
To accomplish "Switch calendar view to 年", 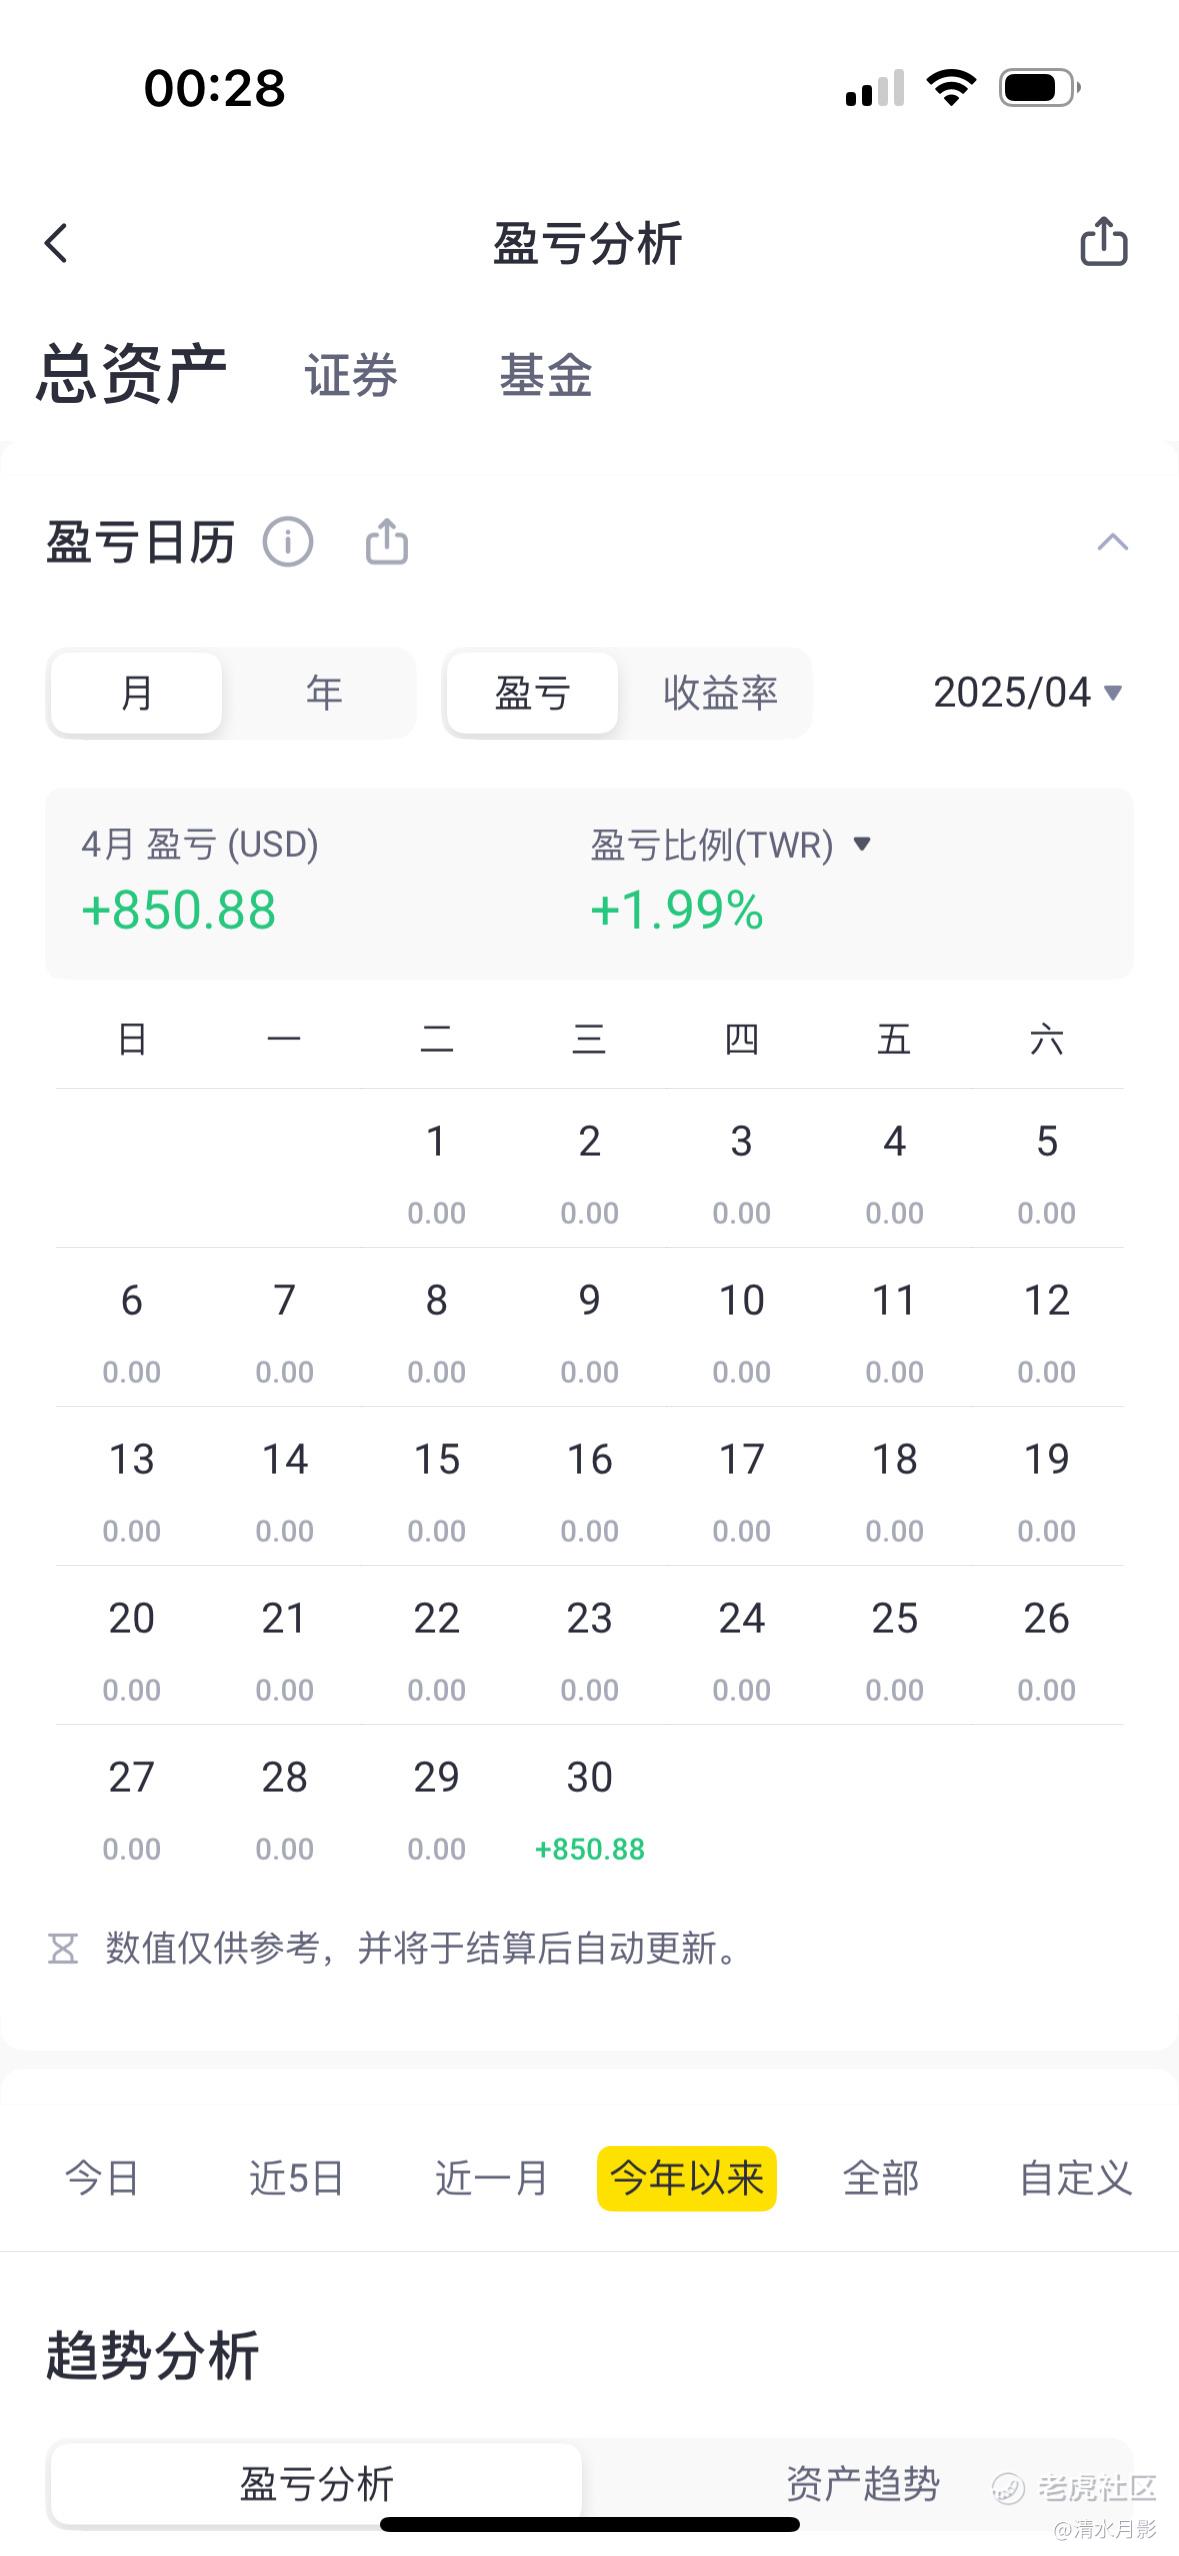I will [x=324, y=693].
